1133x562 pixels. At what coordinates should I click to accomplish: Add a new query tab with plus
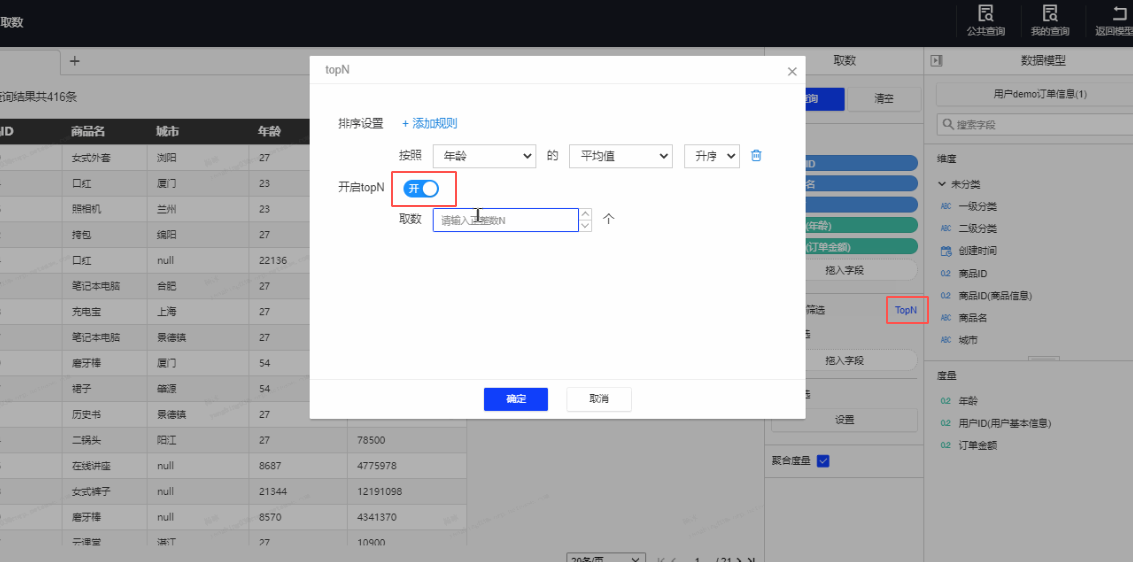tap(74, 61)
